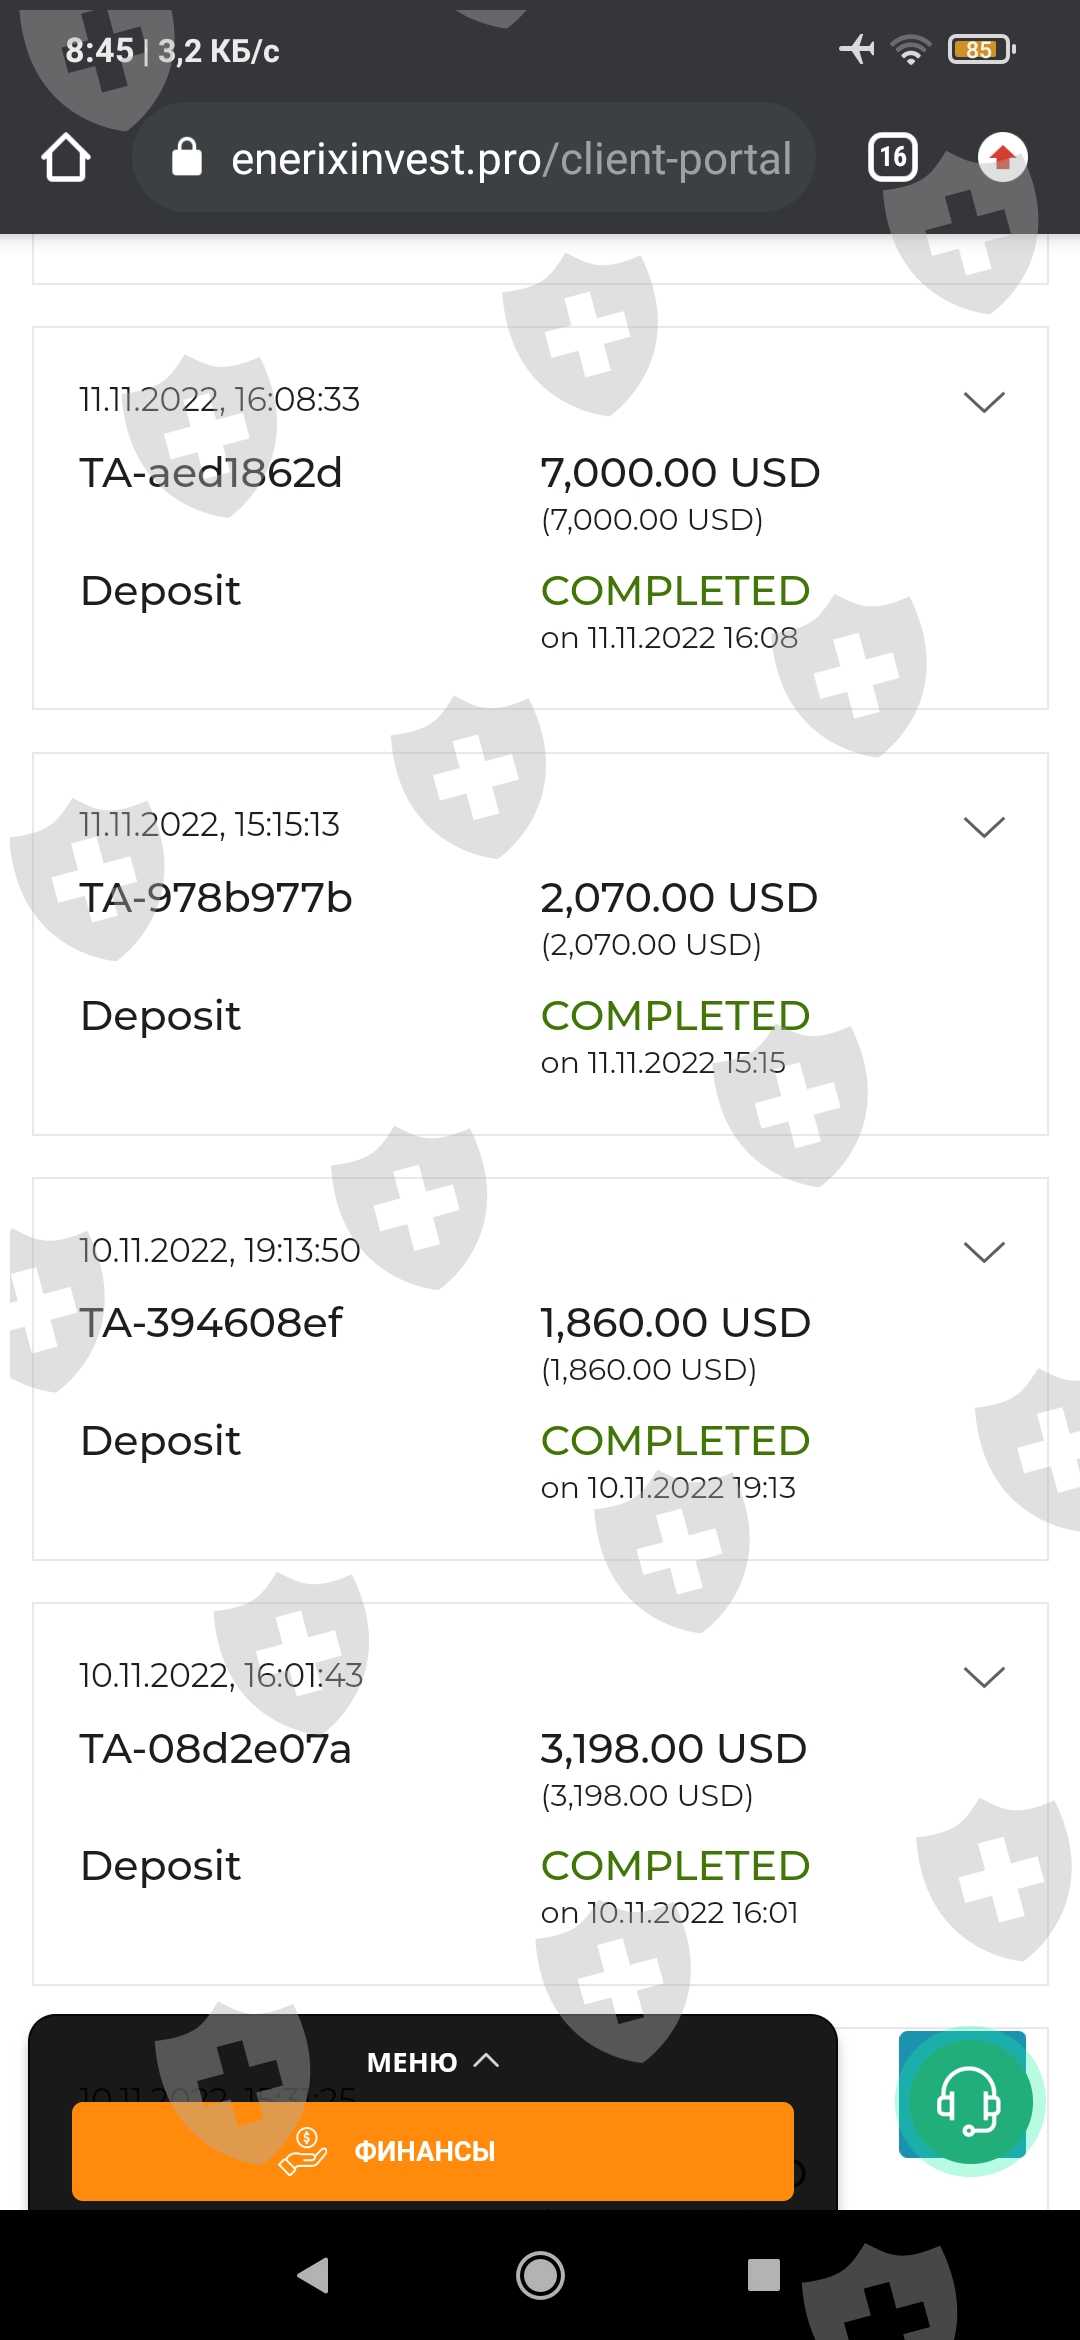Open the tab switcher showing 16 tabs
1080x2340 pixels.
[x=892, y=157]
